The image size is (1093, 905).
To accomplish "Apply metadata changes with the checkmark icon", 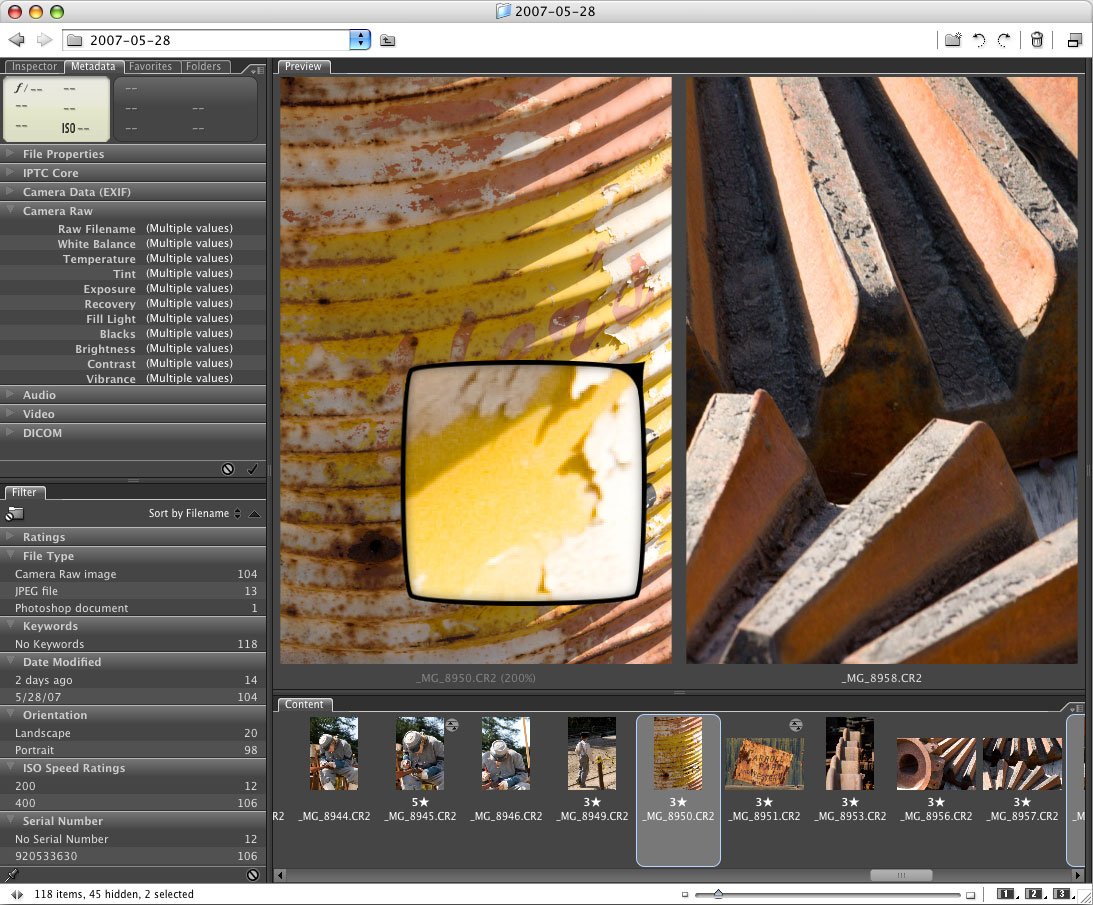I will point(252,468).
